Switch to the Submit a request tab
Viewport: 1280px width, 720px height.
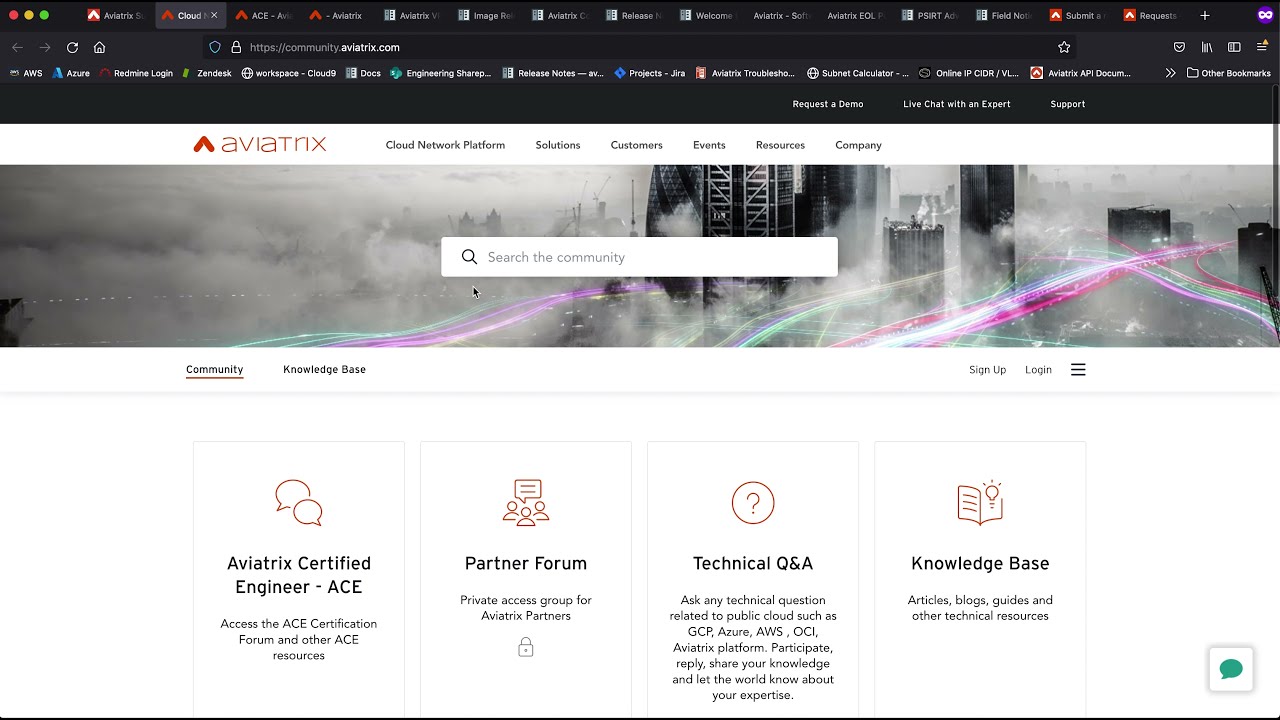[1078, 15]
